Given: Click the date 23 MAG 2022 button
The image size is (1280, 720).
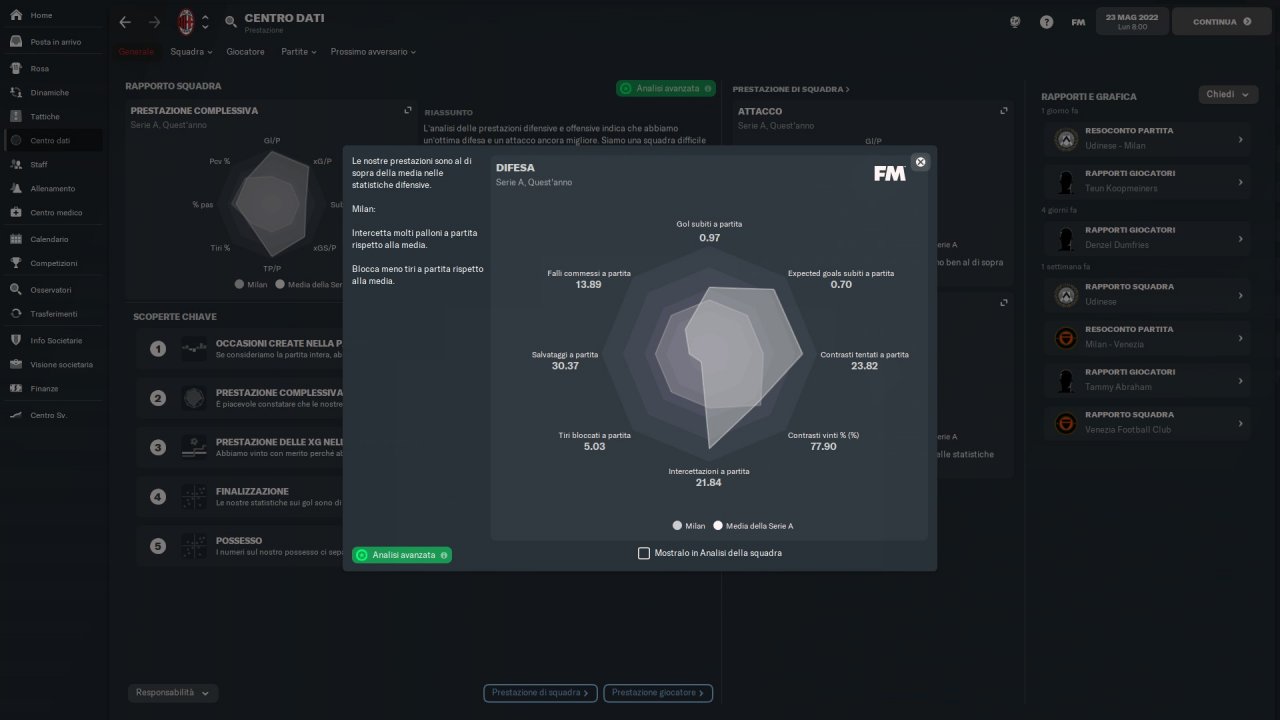Looking at the screenshot, I should [x=1132, y=21].
